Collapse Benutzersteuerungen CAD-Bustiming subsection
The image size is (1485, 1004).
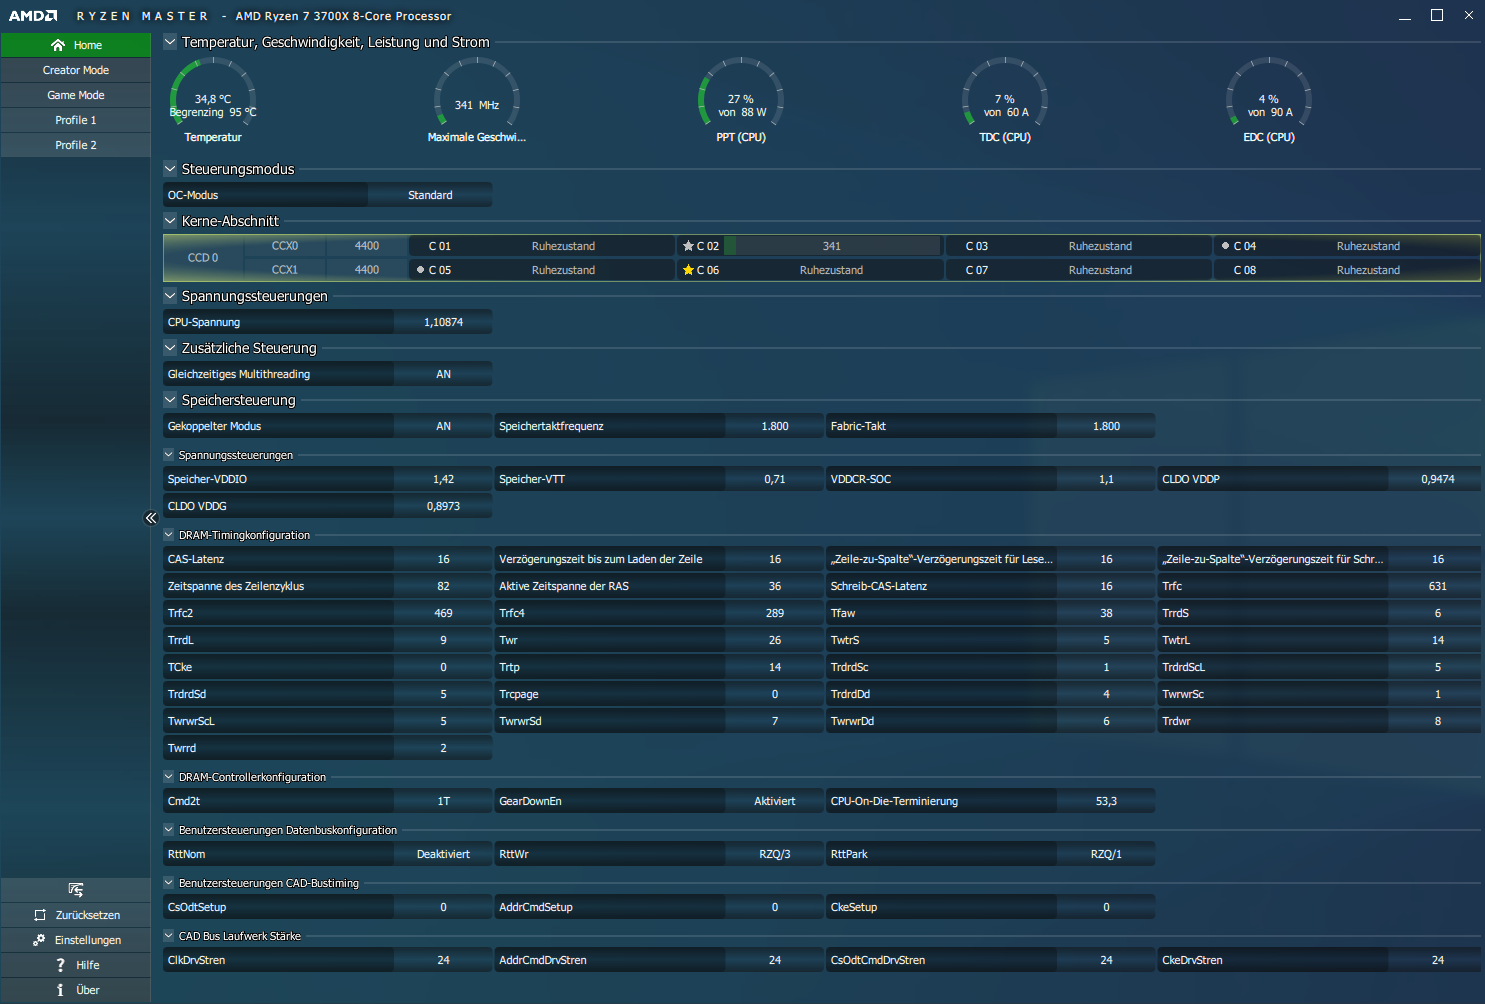pos(169,883)
